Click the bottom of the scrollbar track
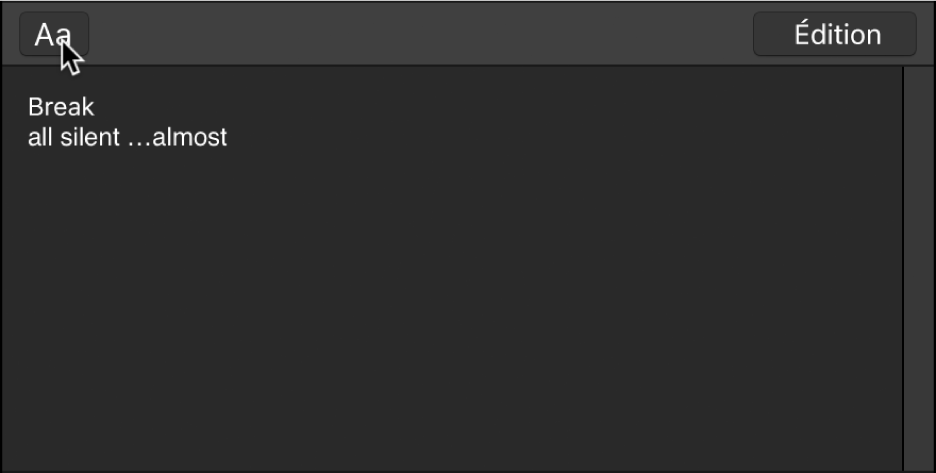 (918, 461)
